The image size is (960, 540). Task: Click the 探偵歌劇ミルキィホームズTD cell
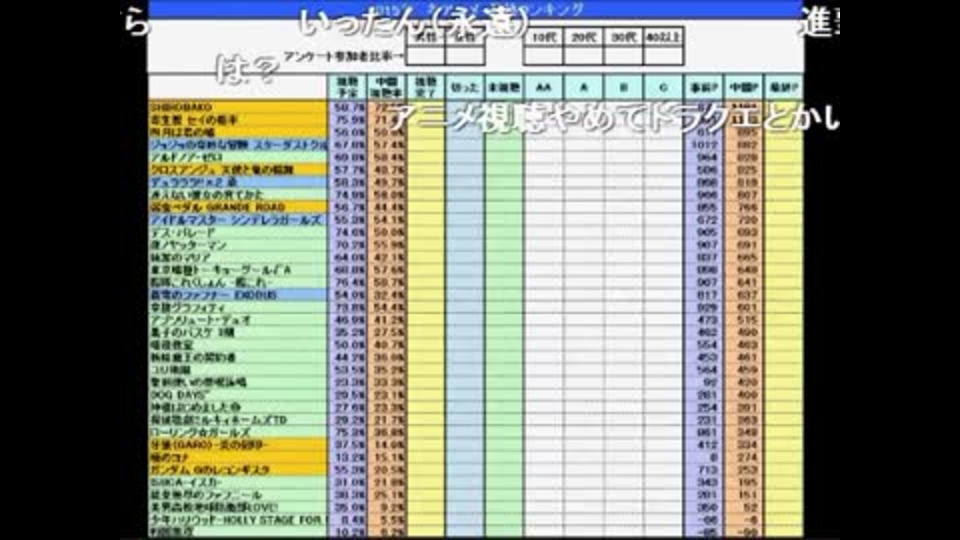238,420
